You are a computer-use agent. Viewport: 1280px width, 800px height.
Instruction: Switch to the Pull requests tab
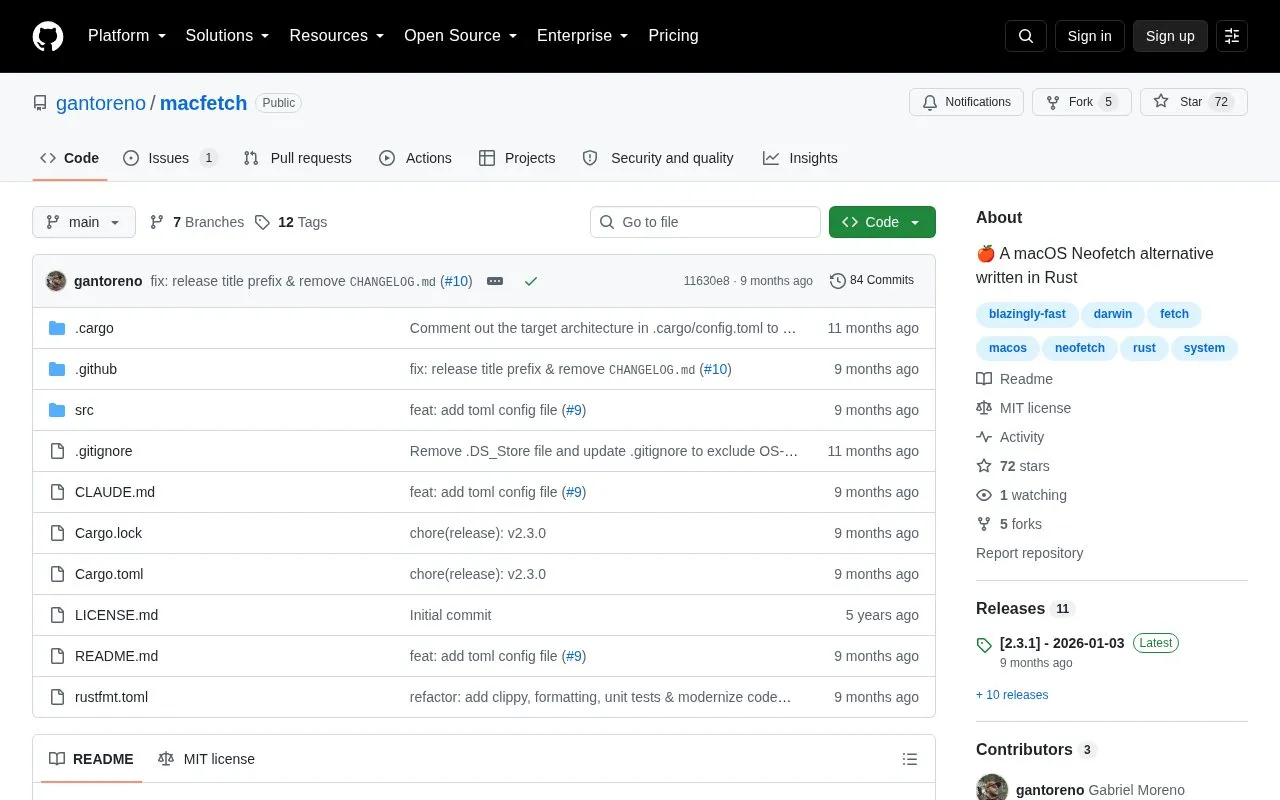297,158
